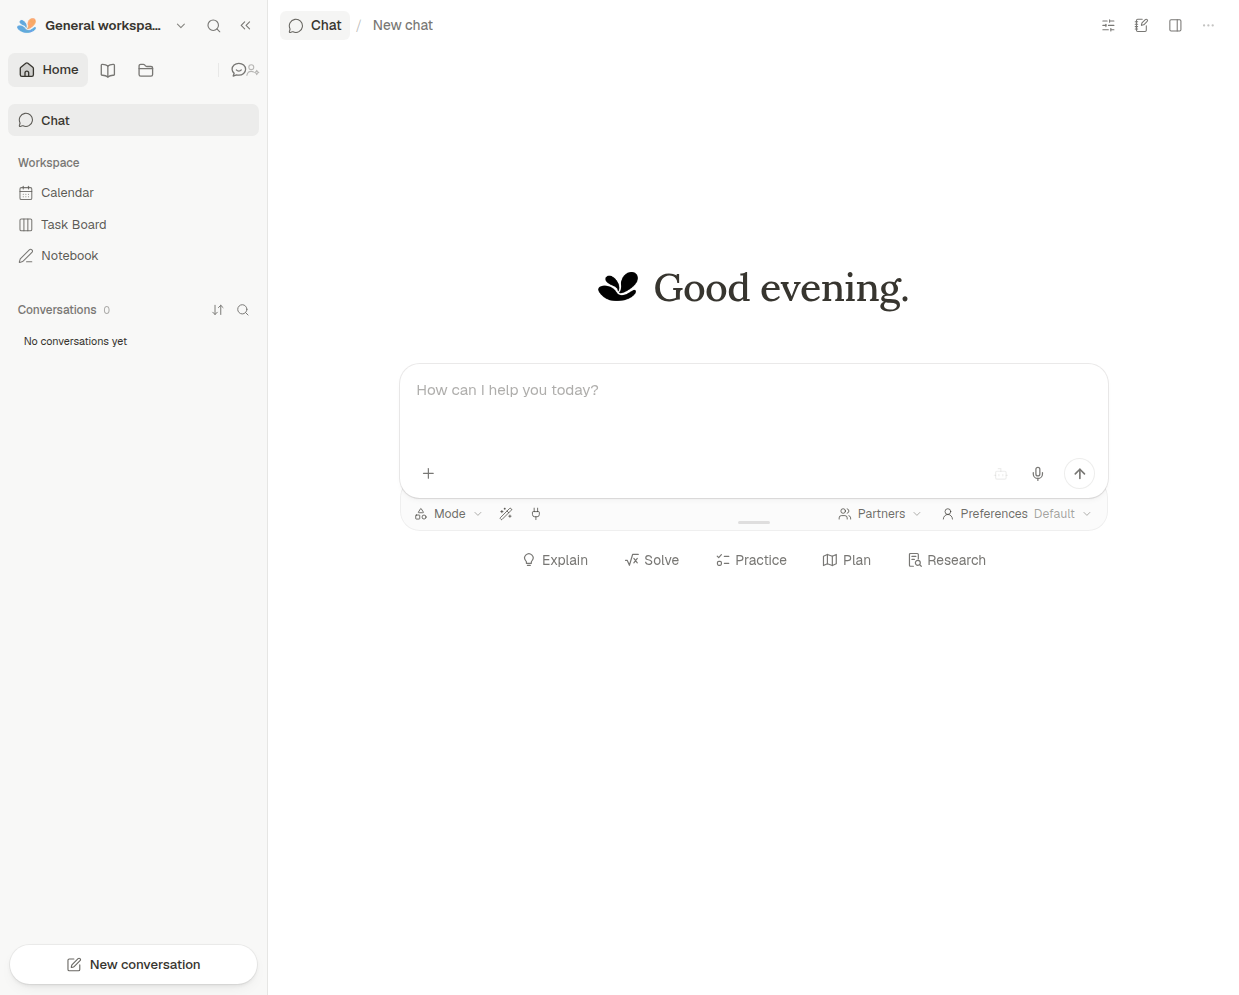Viewport: 1239px width, 995px height.
Task: Click the drag handle bar below input
Action: [754, 522]
